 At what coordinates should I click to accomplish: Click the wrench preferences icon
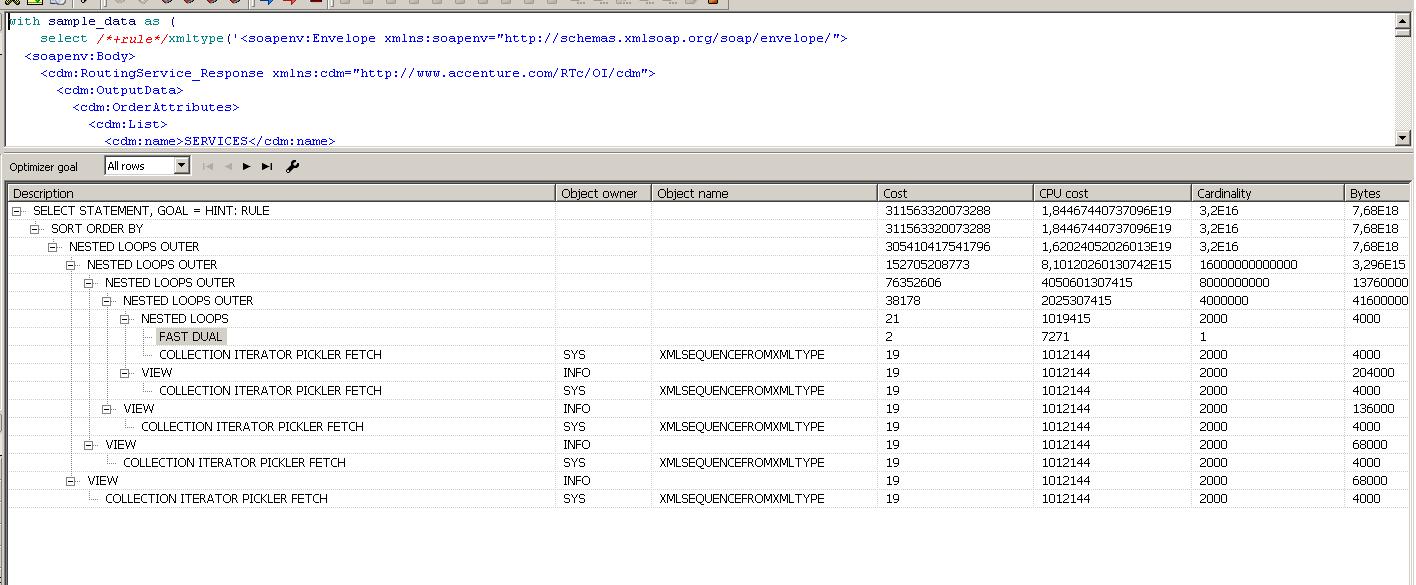[x=292, y=166]
